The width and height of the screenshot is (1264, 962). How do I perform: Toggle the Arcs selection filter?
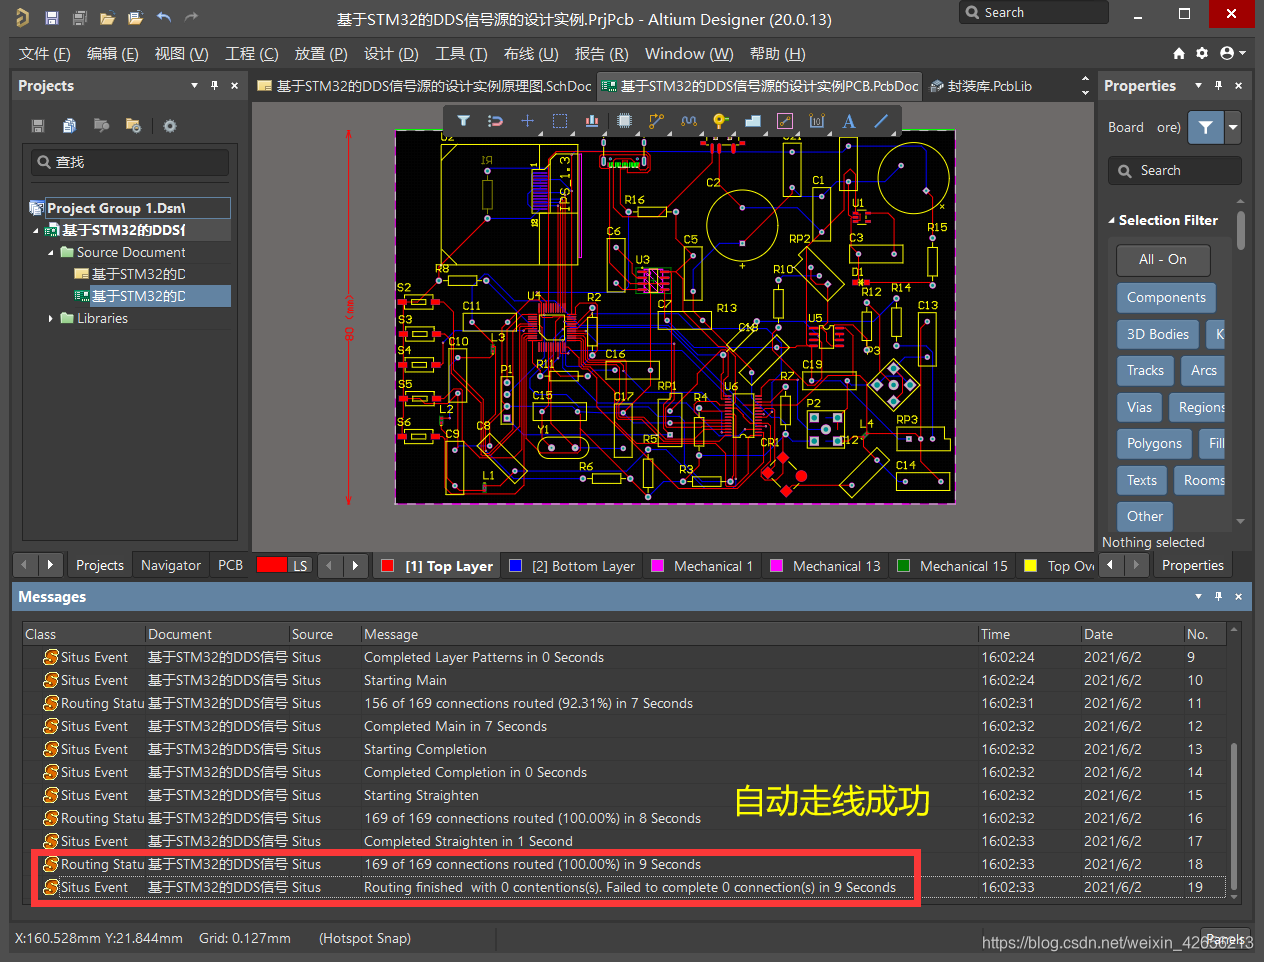pos(1203,370)
